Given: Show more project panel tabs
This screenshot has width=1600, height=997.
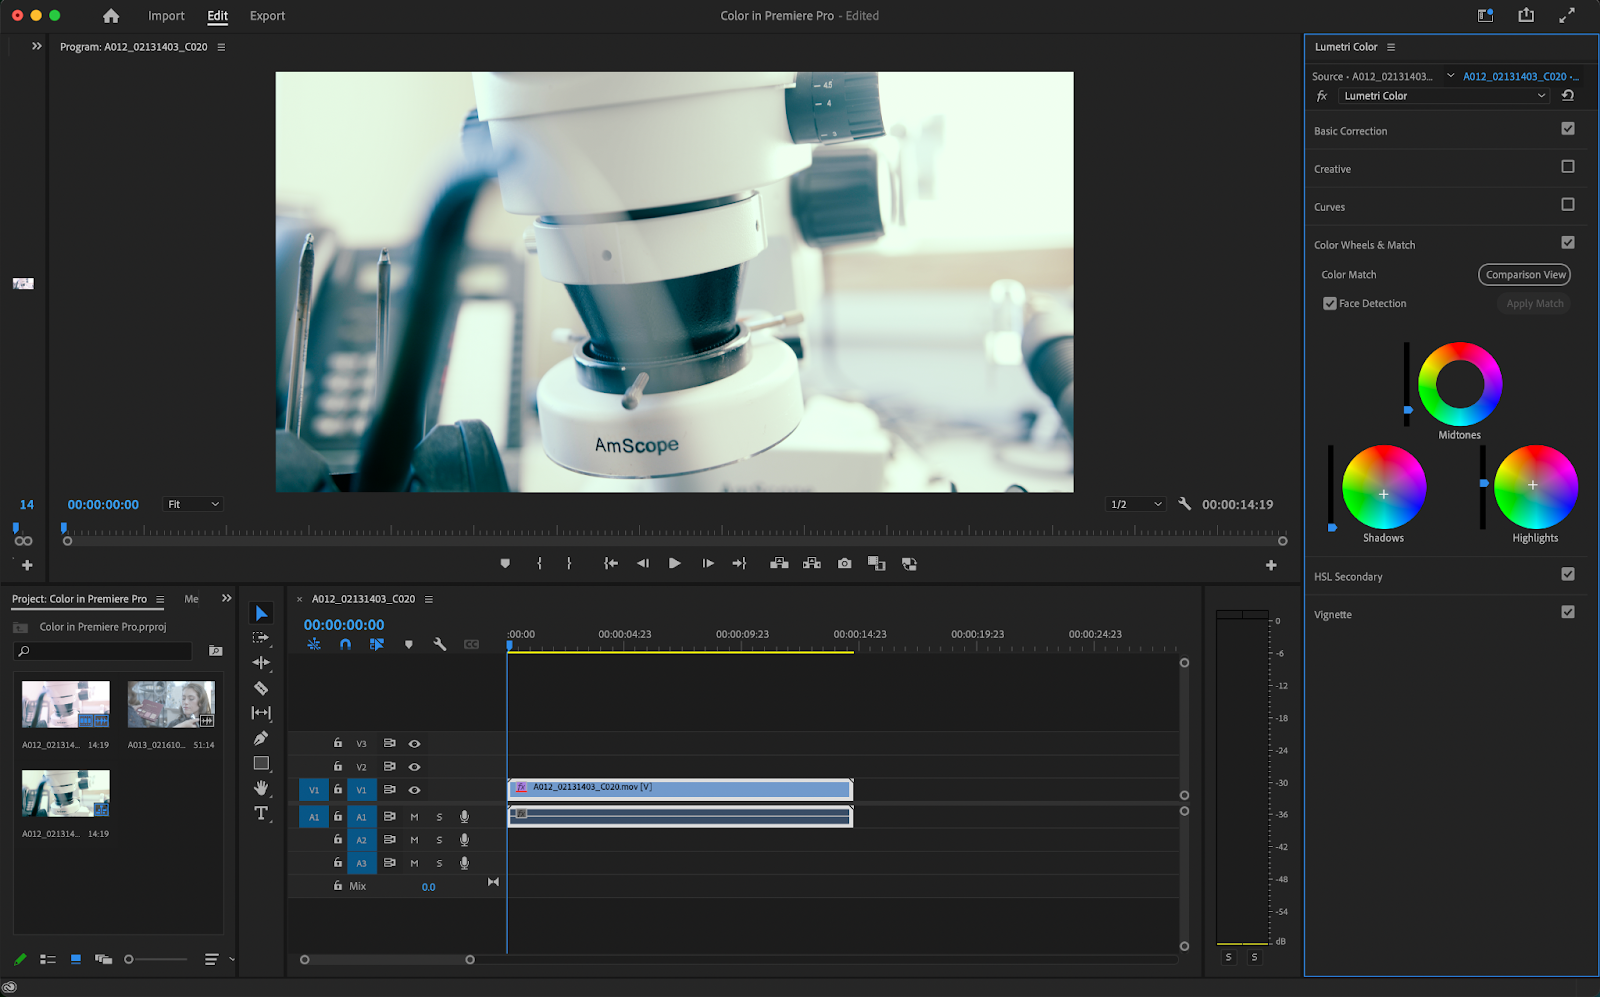Looking at the screenshot, I should tap(227, 598).
